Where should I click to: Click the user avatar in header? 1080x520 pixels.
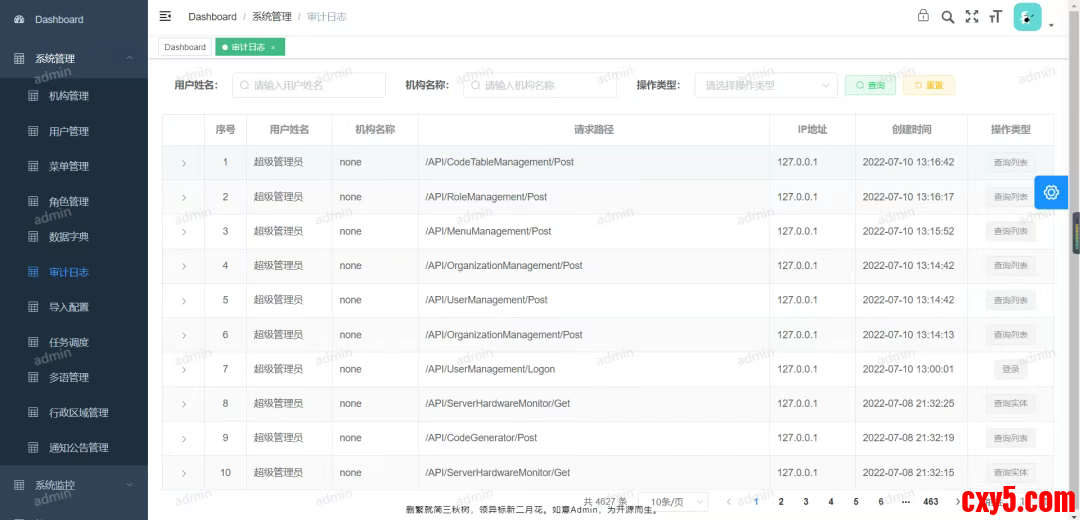(1027, 17)
